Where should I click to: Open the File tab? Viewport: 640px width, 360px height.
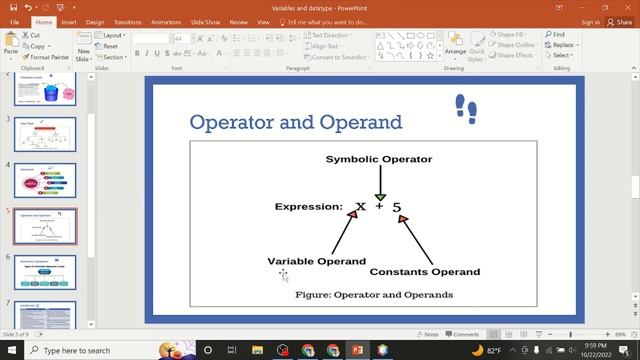15,22
